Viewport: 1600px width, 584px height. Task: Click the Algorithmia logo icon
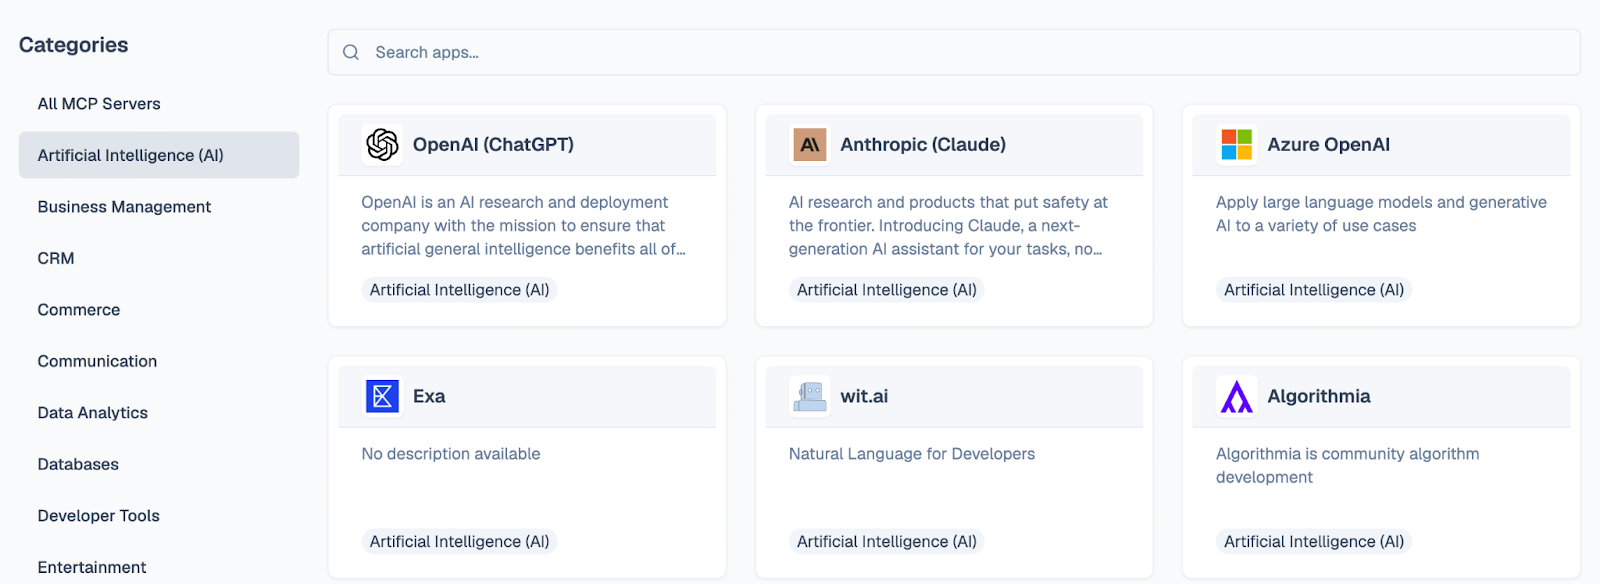tap(1236, 397)
